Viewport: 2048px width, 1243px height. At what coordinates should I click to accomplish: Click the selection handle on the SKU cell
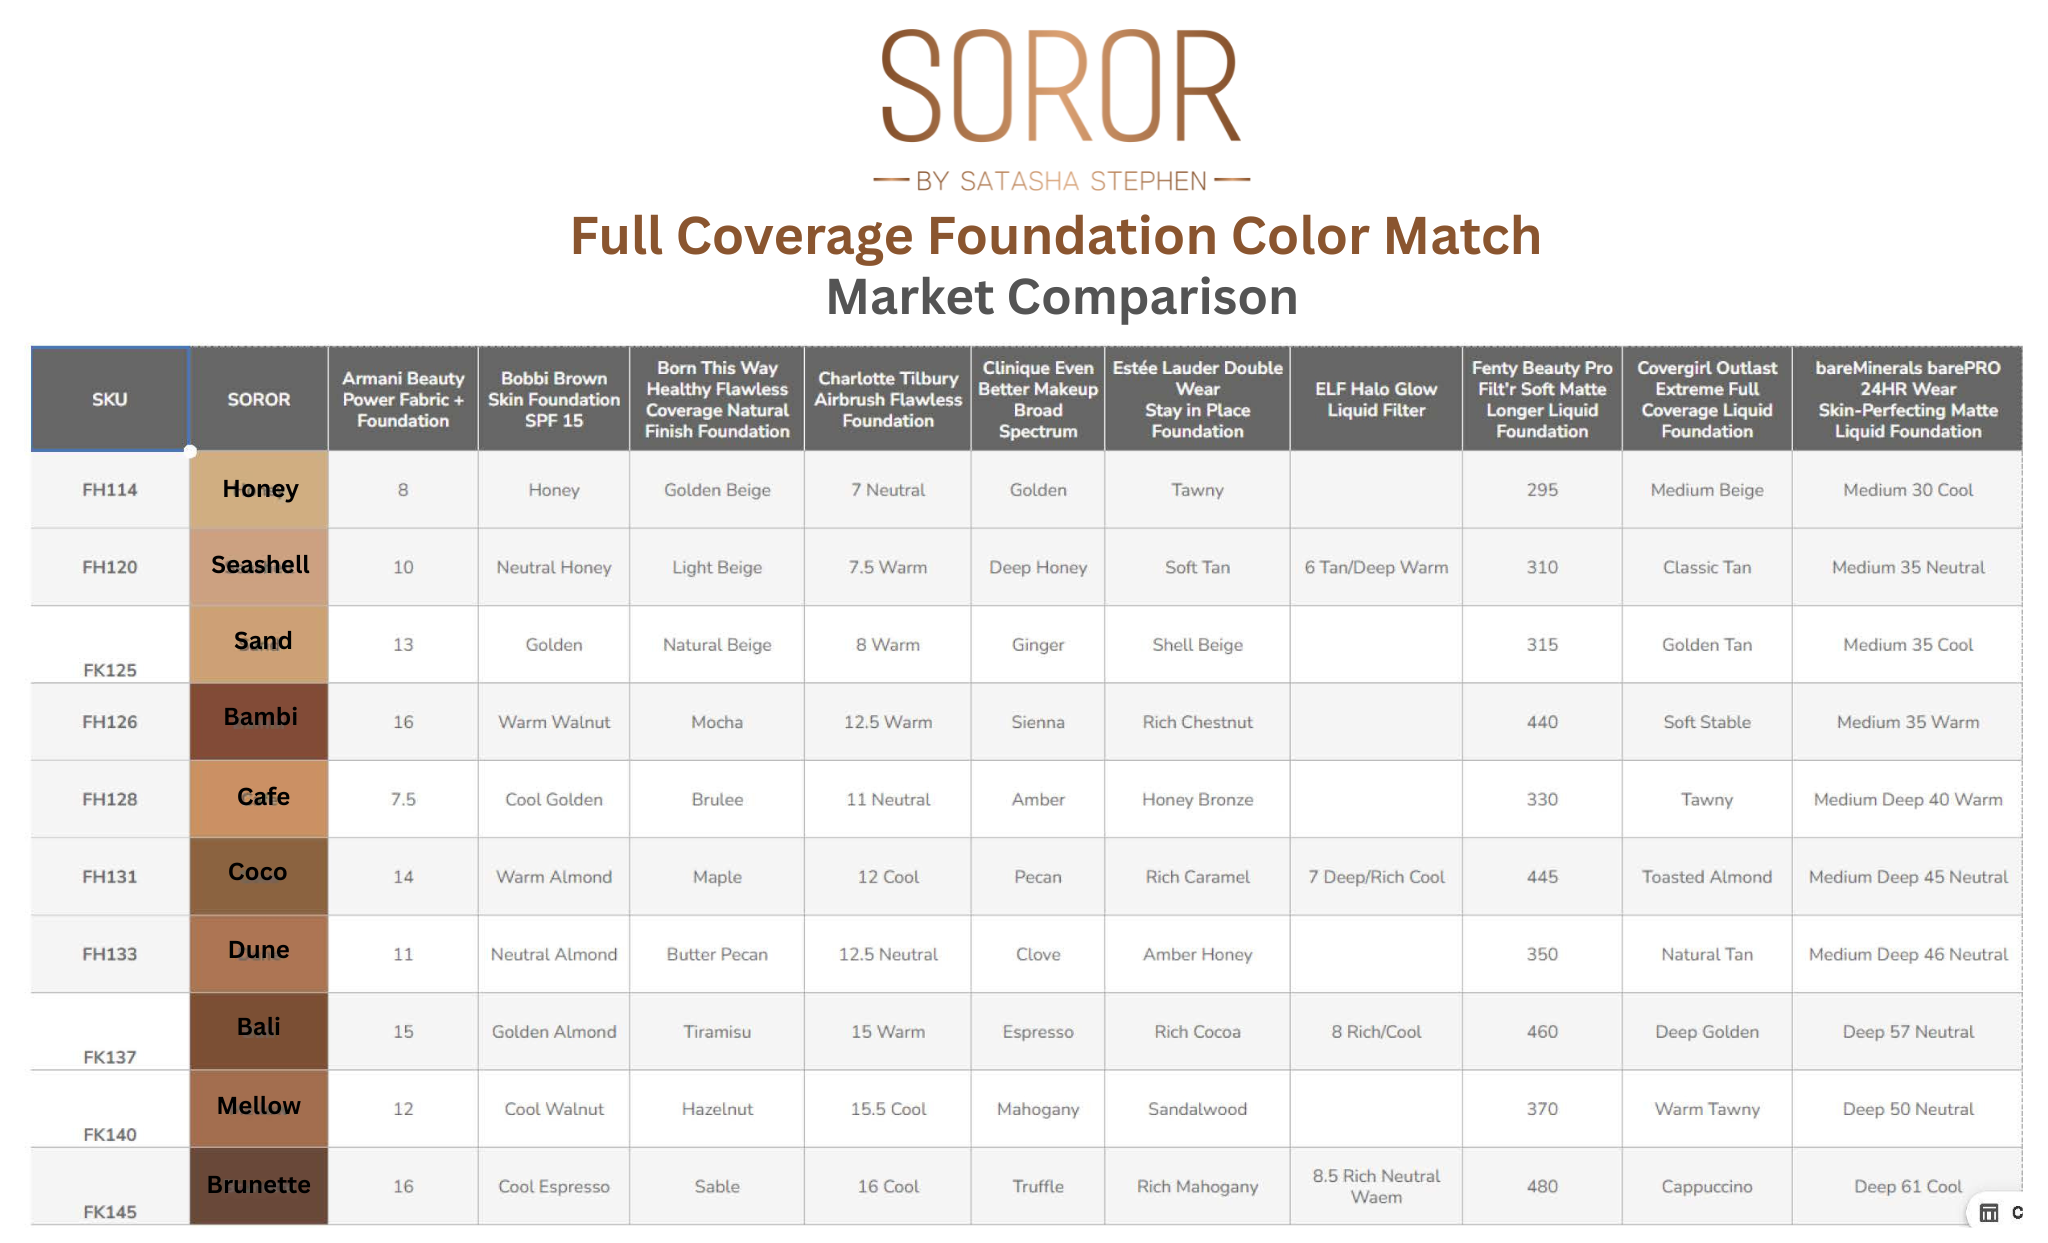190,451
